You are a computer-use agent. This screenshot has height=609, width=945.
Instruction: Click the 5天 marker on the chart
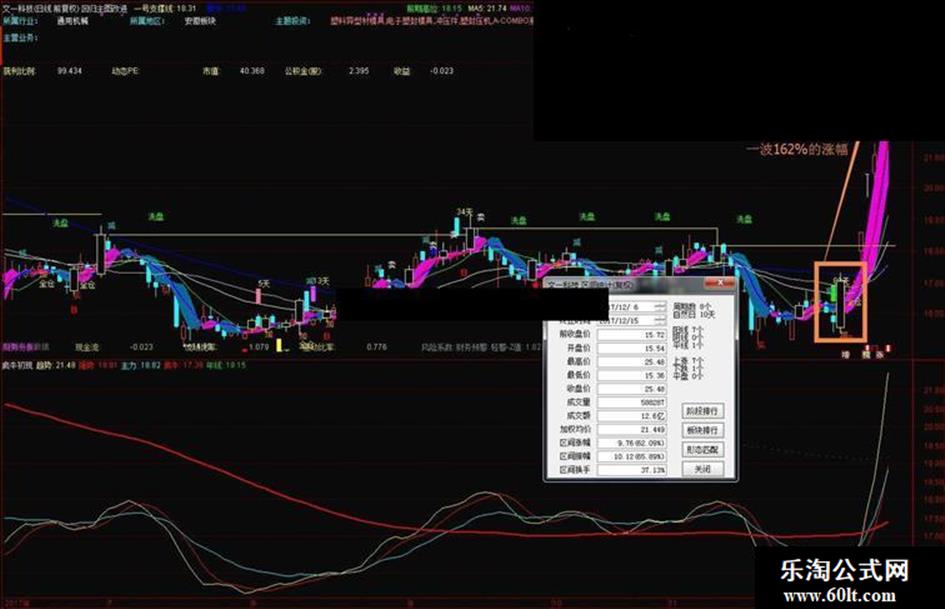pyautogui.click(x=264, y=283)
